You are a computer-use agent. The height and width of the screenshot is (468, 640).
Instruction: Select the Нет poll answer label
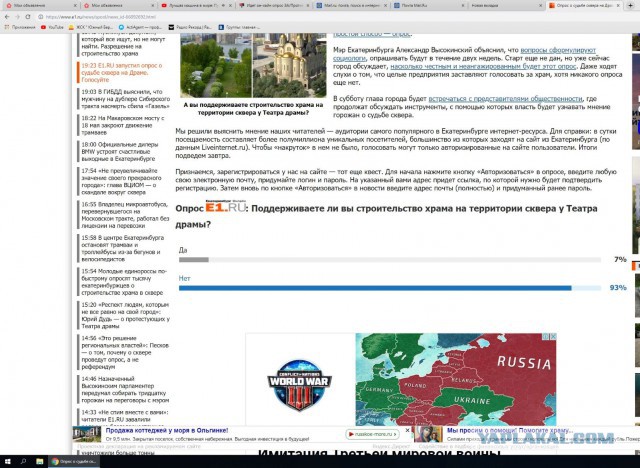pyautogui.click(x=184, y=278)
